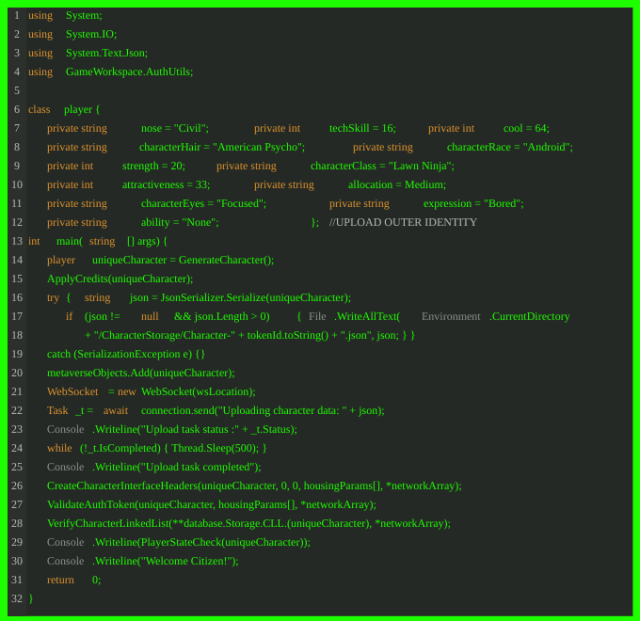The height and width of the screenshot is (621, 640).
Task: Click line number 19 in the gutter
Action: [x=17, y=354]
